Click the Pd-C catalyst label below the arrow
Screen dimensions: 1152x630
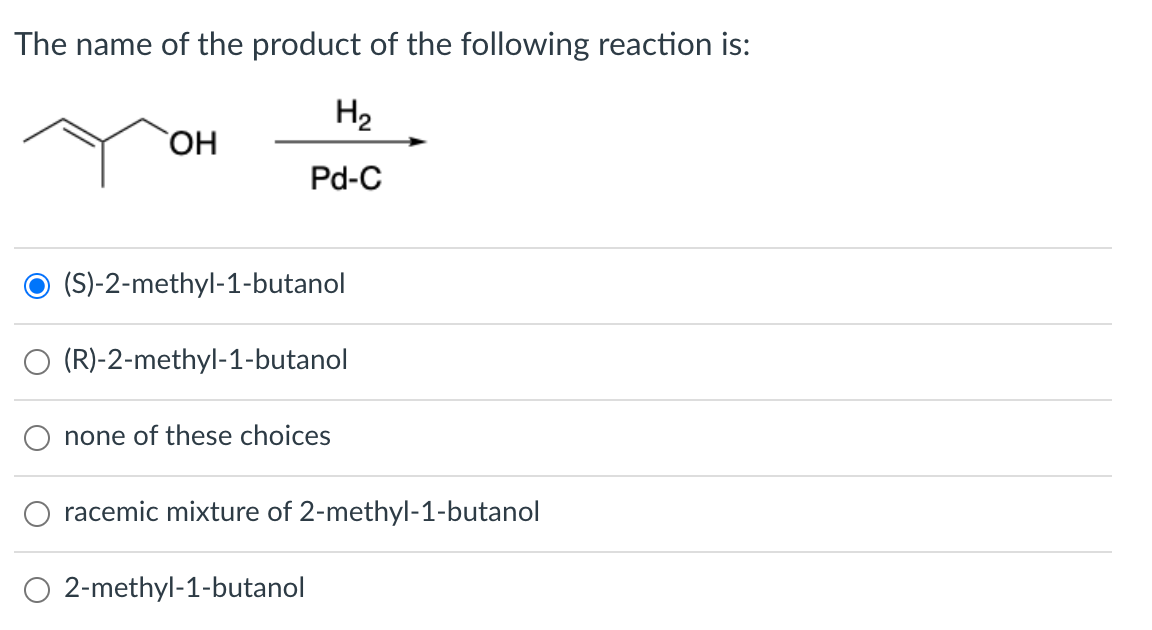tap(346, 178)
